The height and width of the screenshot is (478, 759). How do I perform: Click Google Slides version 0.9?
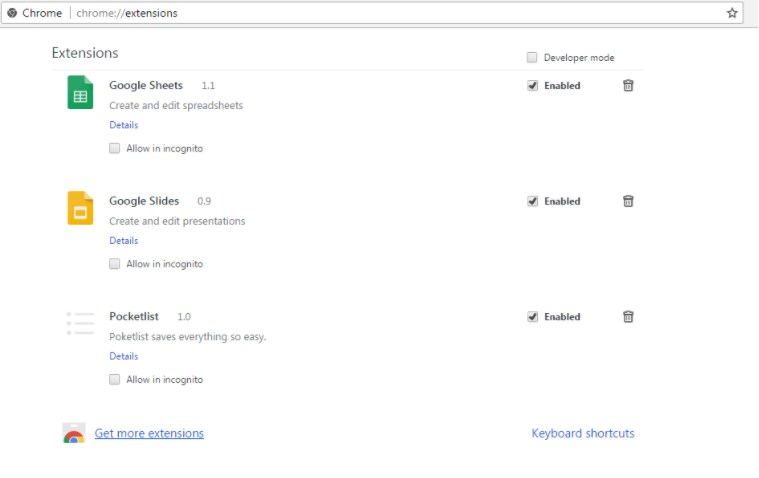coord(204,201)
